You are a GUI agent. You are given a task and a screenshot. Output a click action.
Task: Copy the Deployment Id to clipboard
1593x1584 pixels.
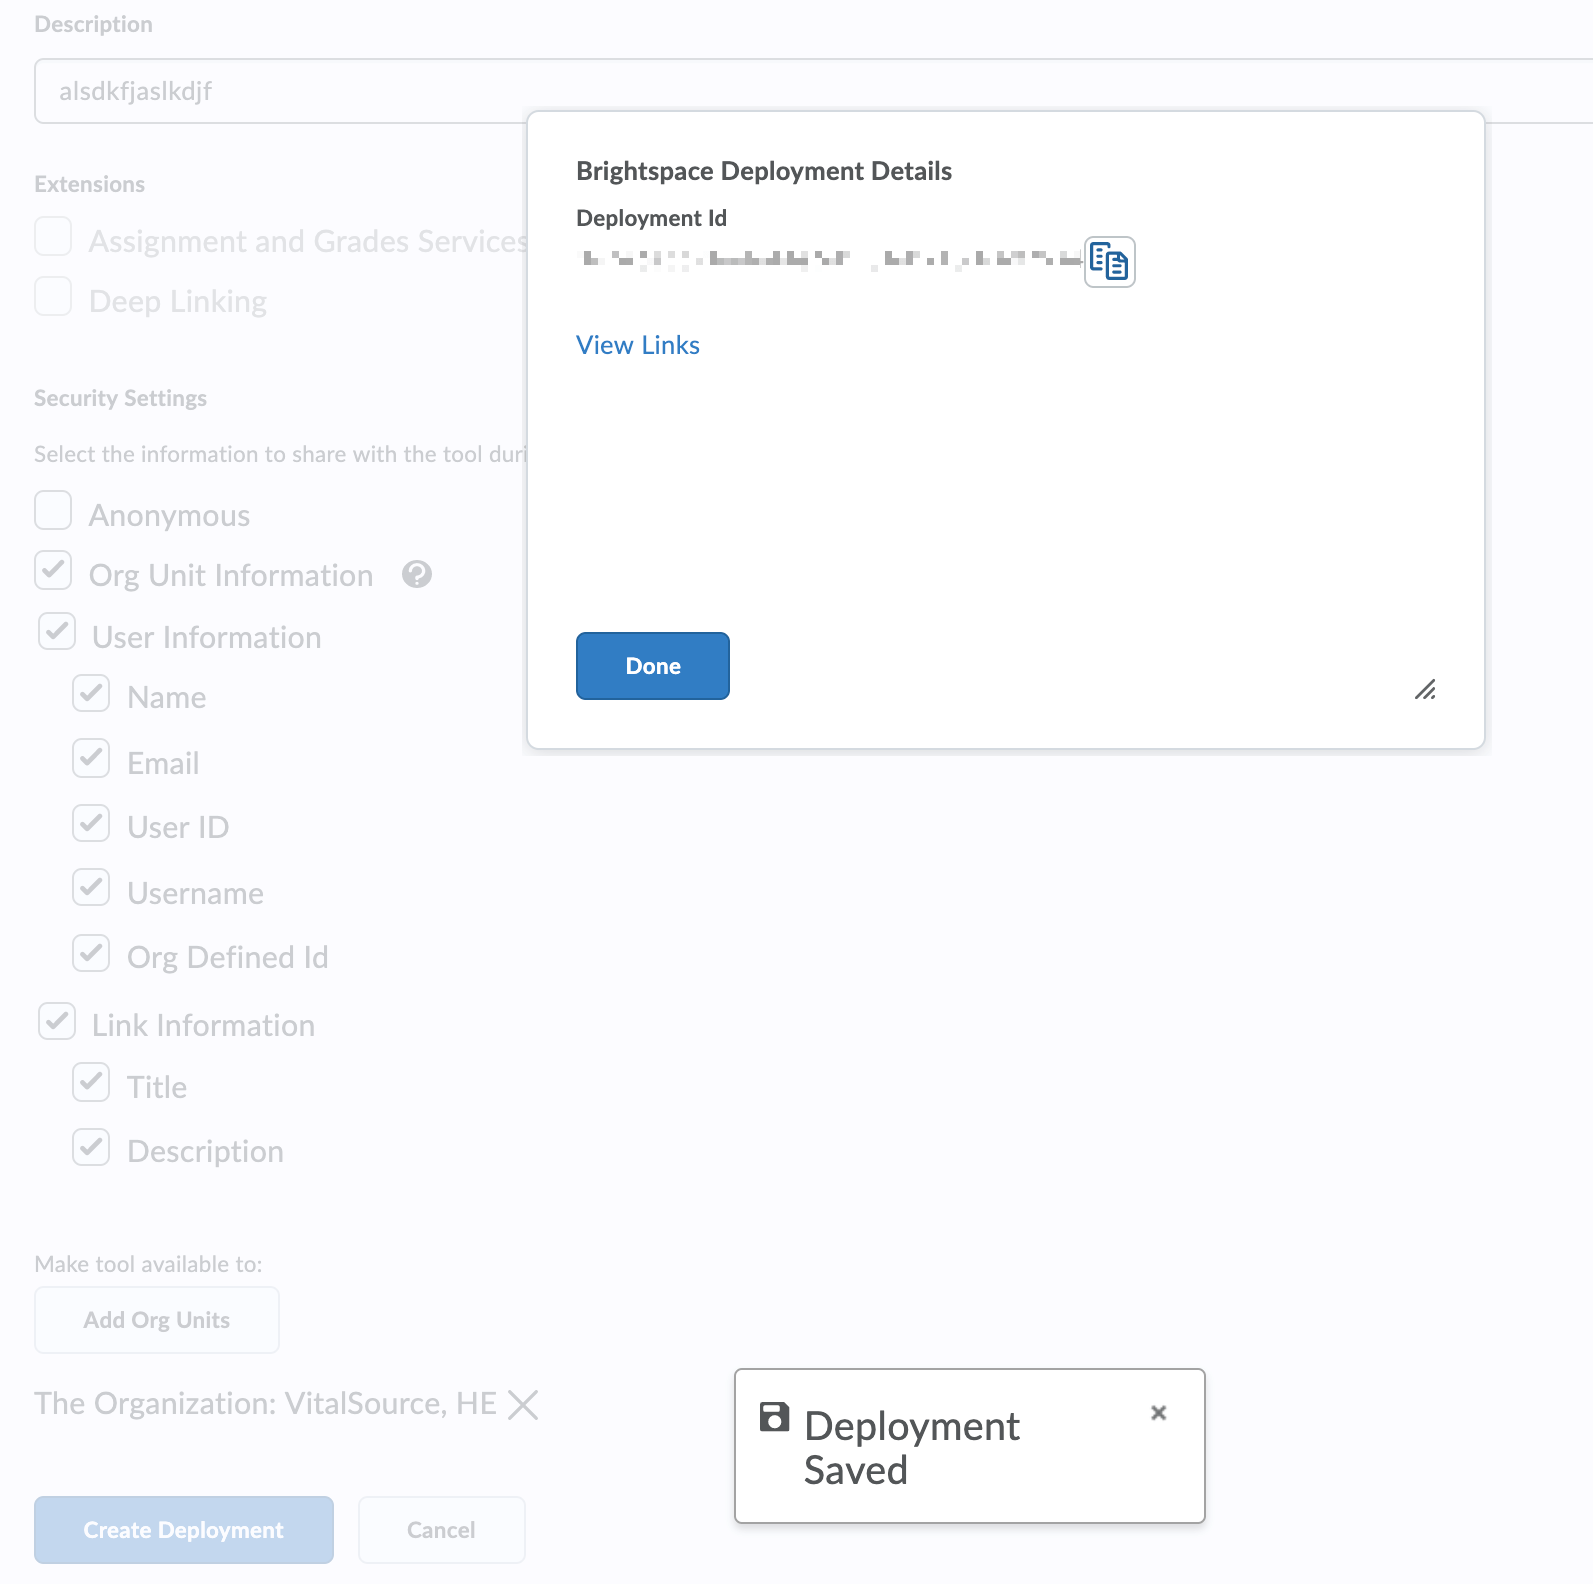click(1109, 261)
